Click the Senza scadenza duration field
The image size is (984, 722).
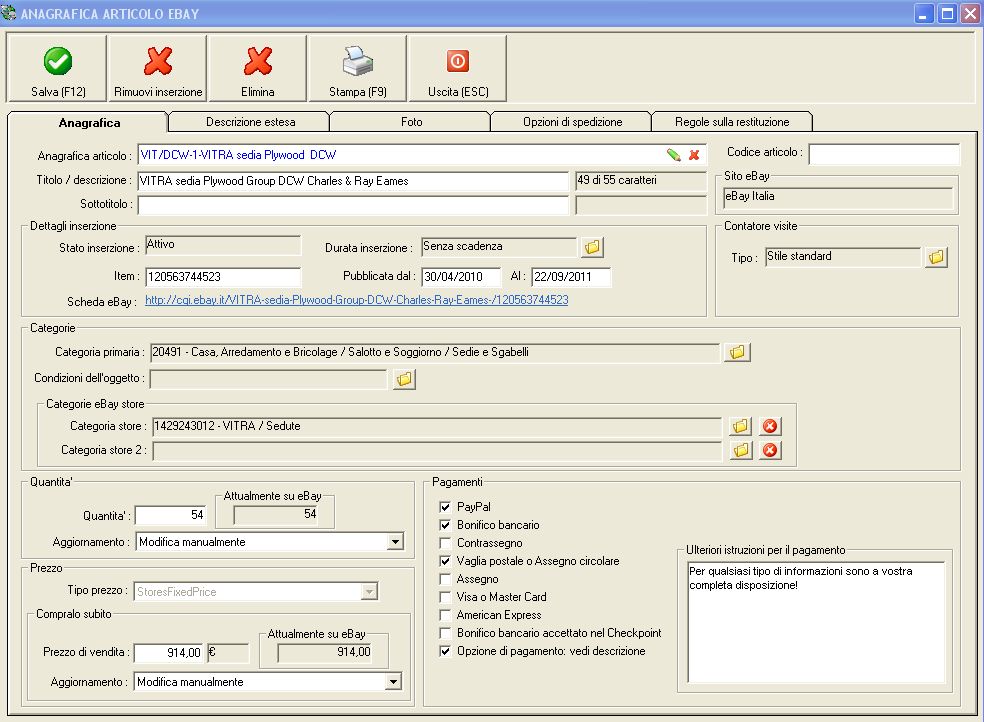pyautogui.click(x=499, y=247)
